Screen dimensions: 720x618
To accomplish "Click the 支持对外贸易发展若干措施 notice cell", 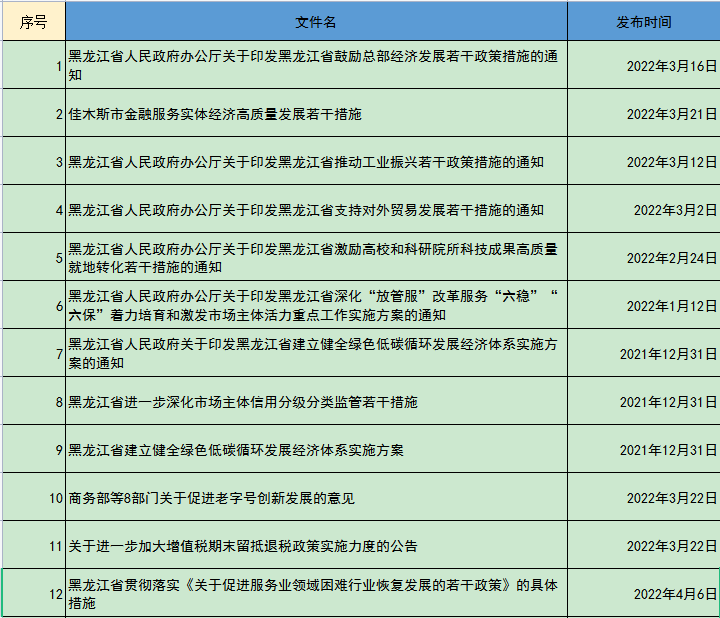I will (316, 210).
